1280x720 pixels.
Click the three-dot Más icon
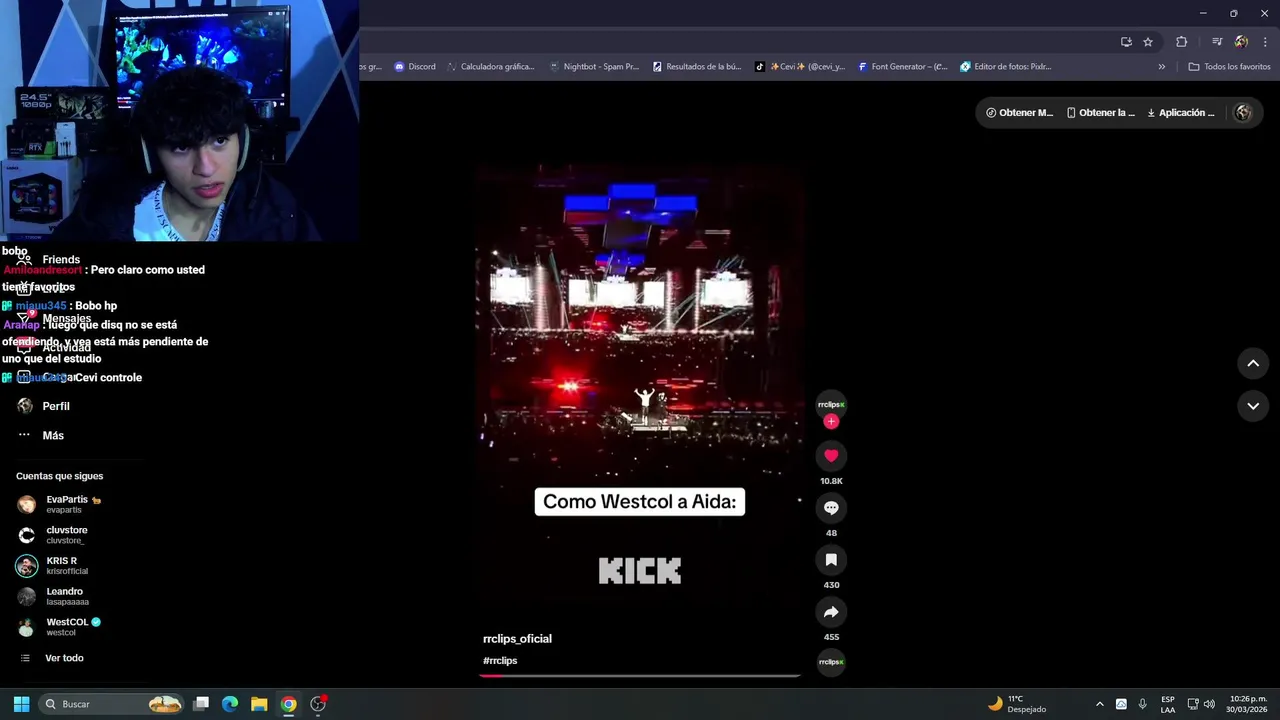click(25, 435)
